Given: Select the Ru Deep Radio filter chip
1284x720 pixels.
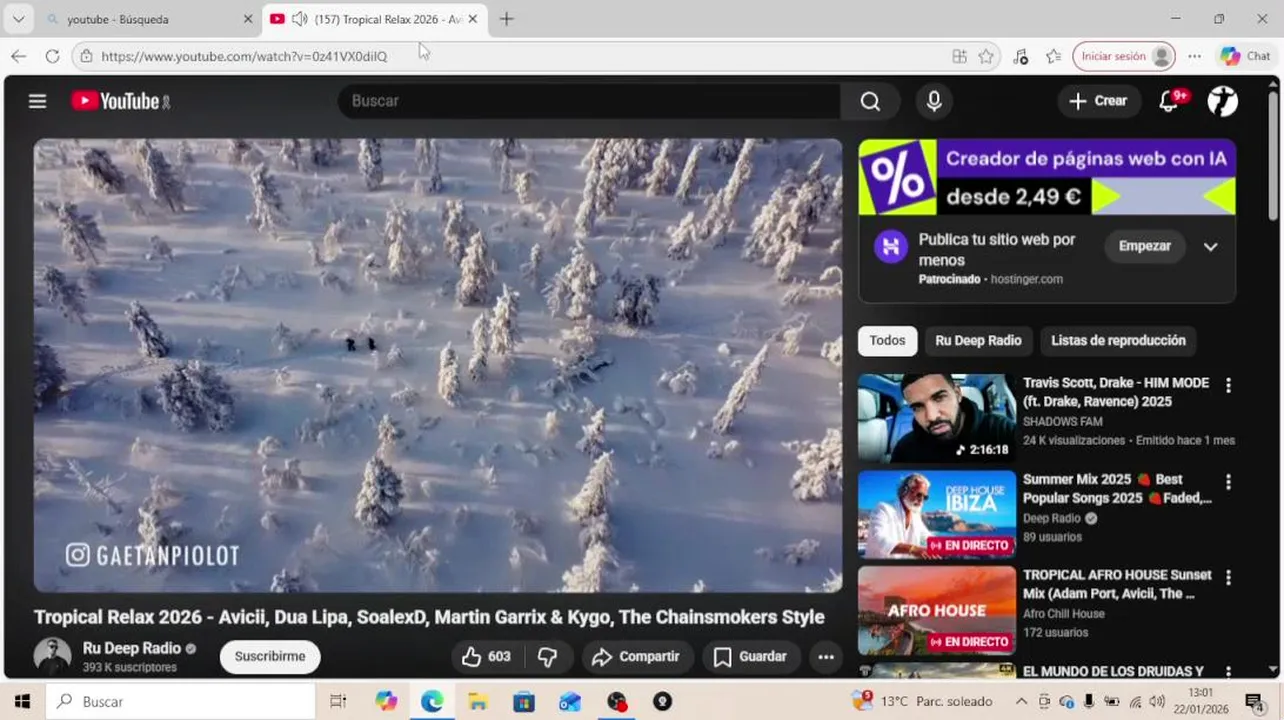Looking at the screenshot, I should [978, 341].
